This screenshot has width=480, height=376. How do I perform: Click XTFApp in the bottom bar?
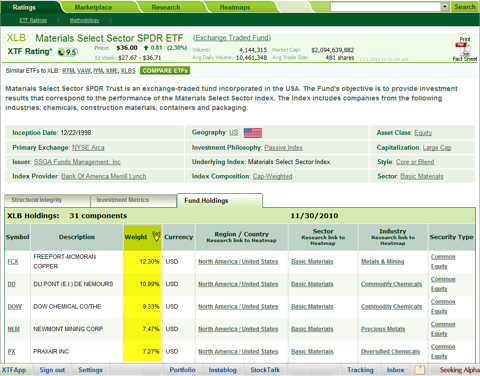[14, 370]
